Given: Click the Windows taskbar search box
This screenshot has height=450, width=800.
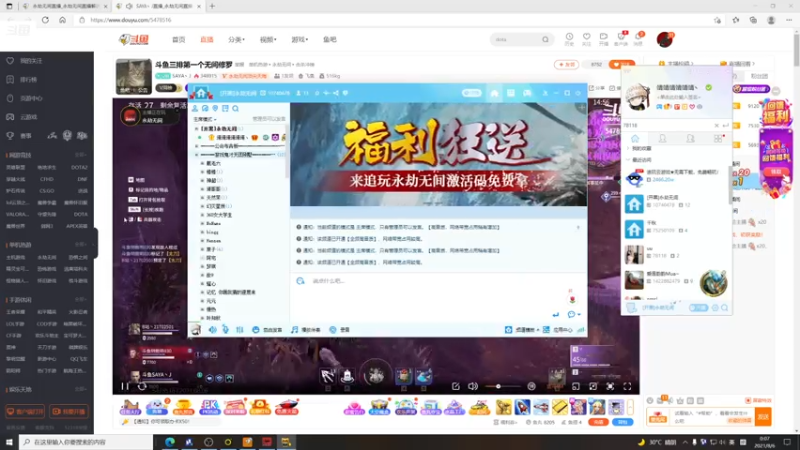Looking at the screenshot, I should [x=86, y=442].
